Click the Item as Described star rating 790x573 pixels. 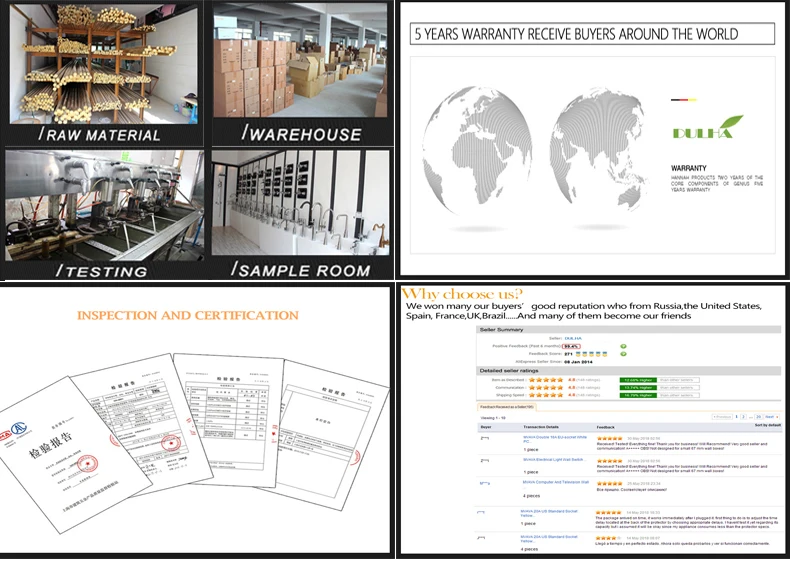[546, 380]
